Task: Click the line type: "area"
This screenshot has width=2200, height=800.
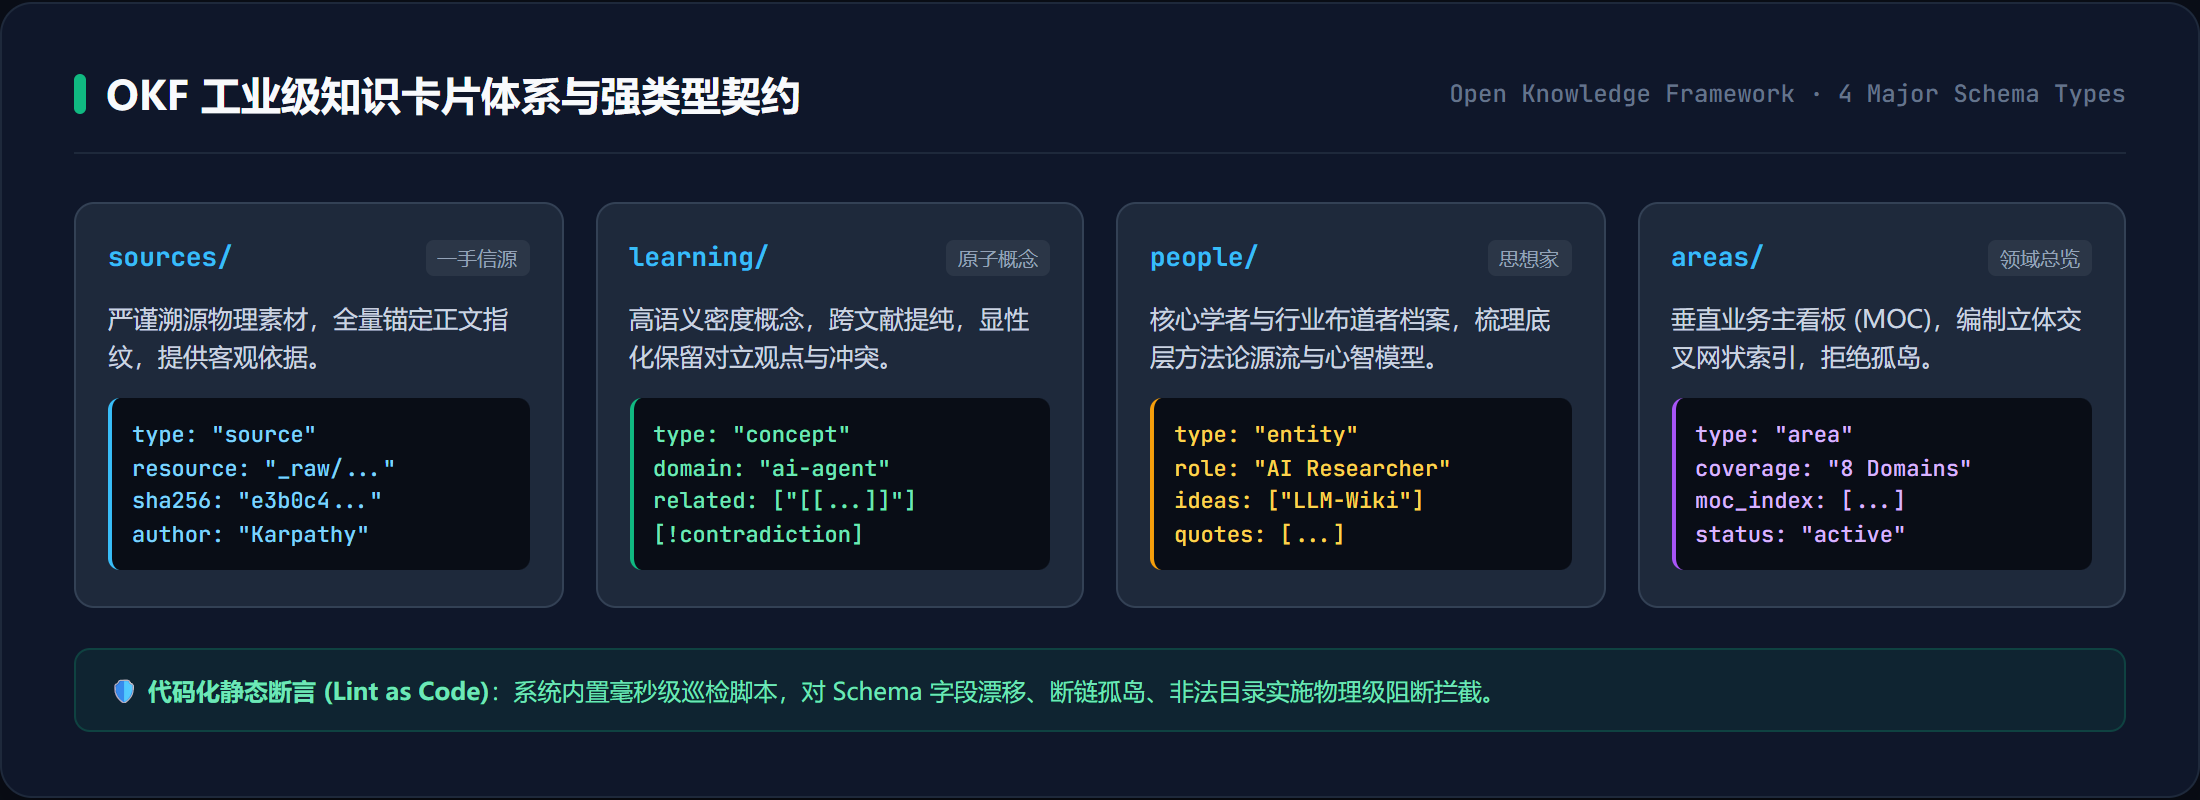Action: [1774, 435]
